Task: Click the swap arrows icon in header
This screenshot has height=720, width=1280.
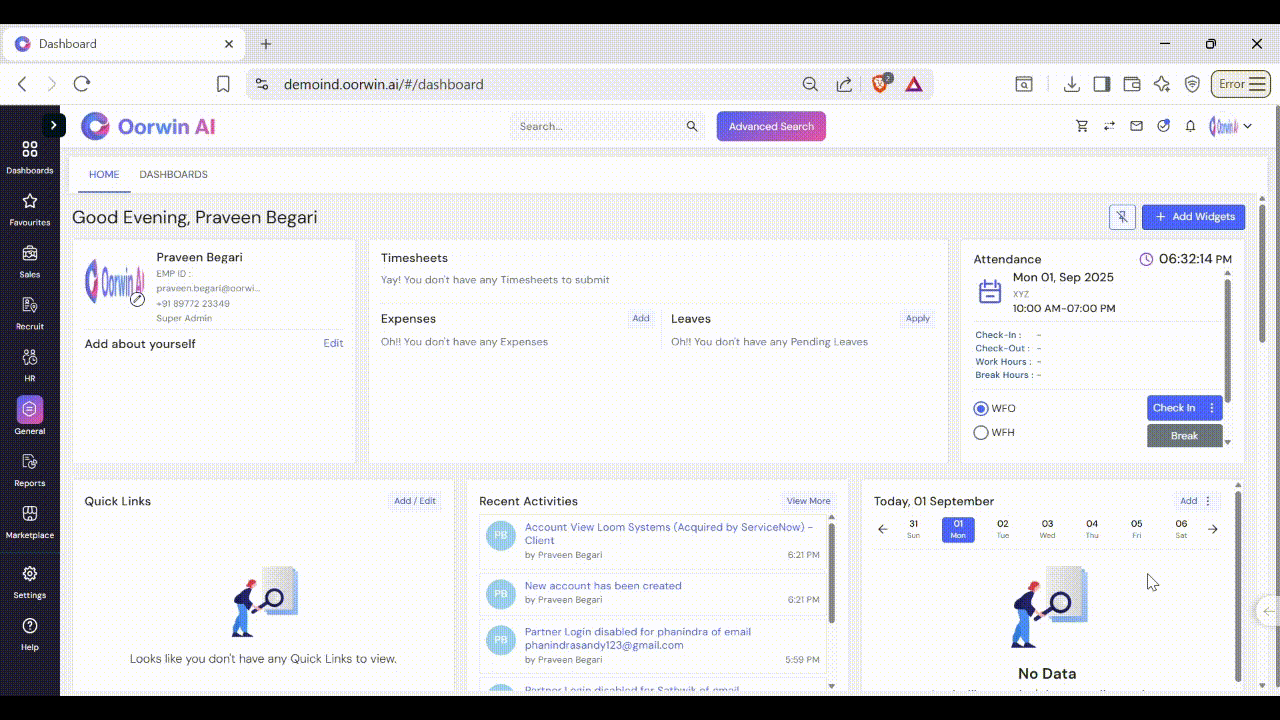Action: [x=1109, y=126]
